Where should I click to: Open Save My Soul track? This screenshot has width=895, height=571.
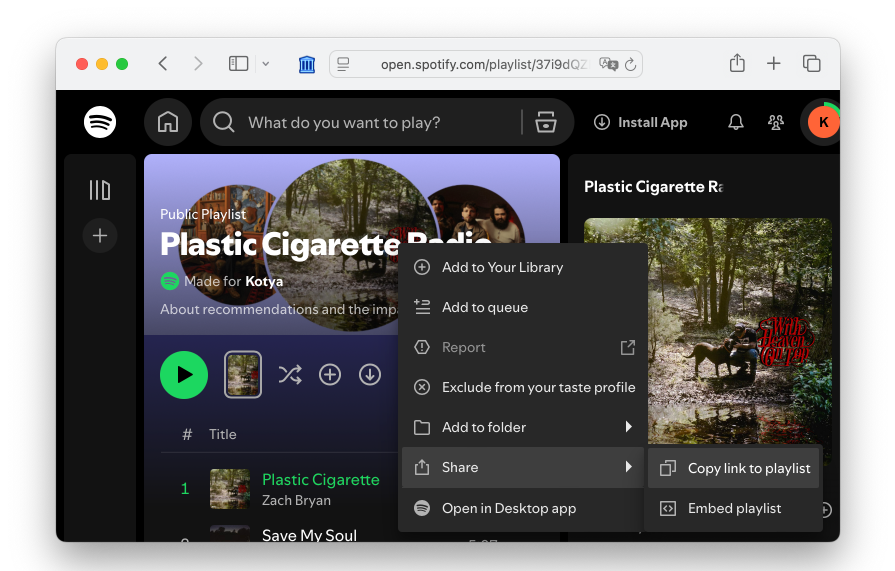tap(309, 535)
